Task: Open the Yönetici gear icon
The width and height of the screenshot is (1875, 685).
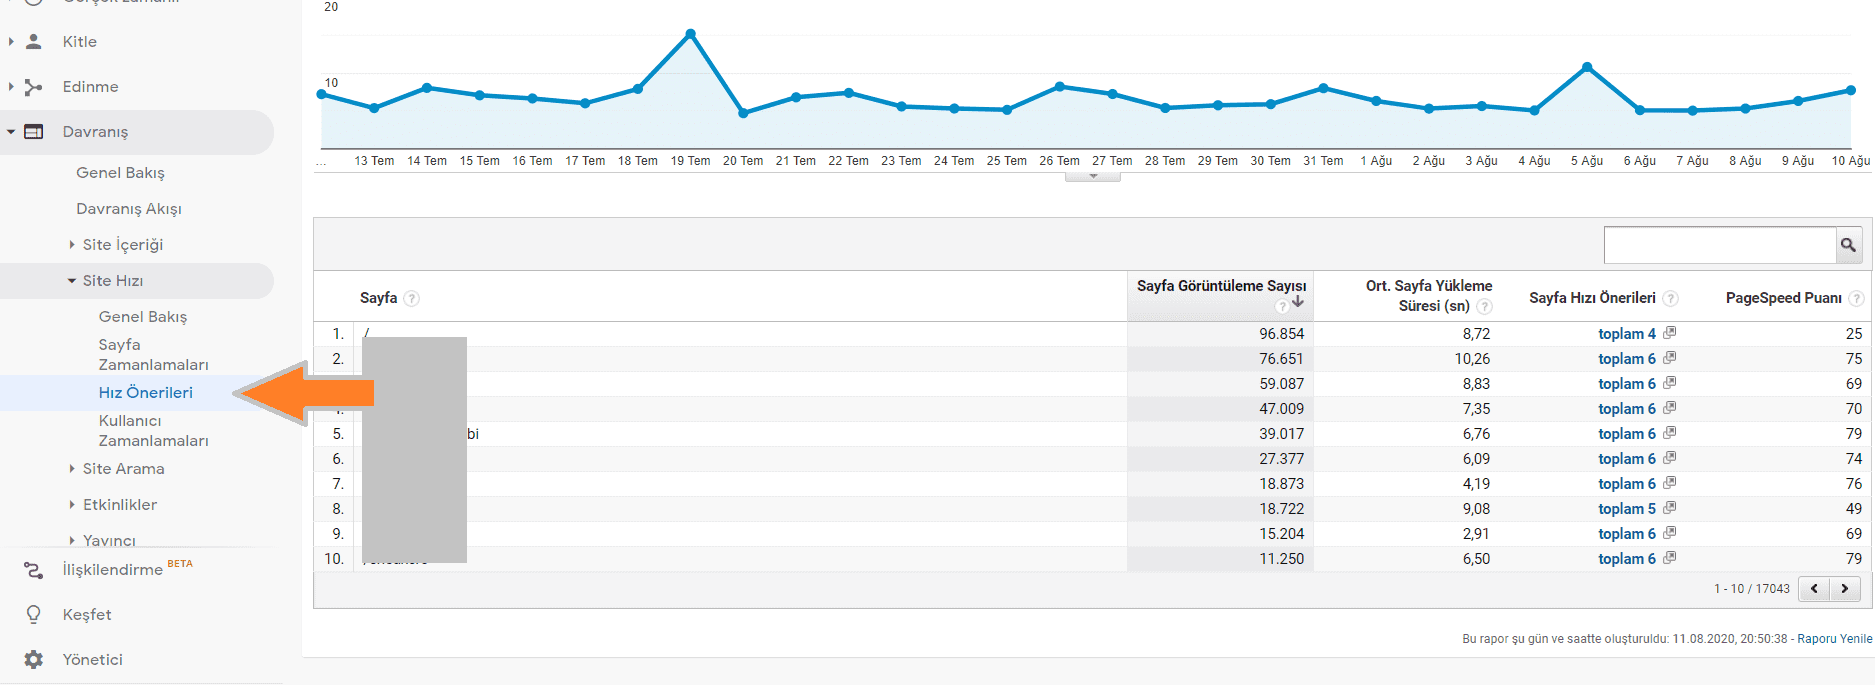Action: pyautogui.click(x=34, y=660)
